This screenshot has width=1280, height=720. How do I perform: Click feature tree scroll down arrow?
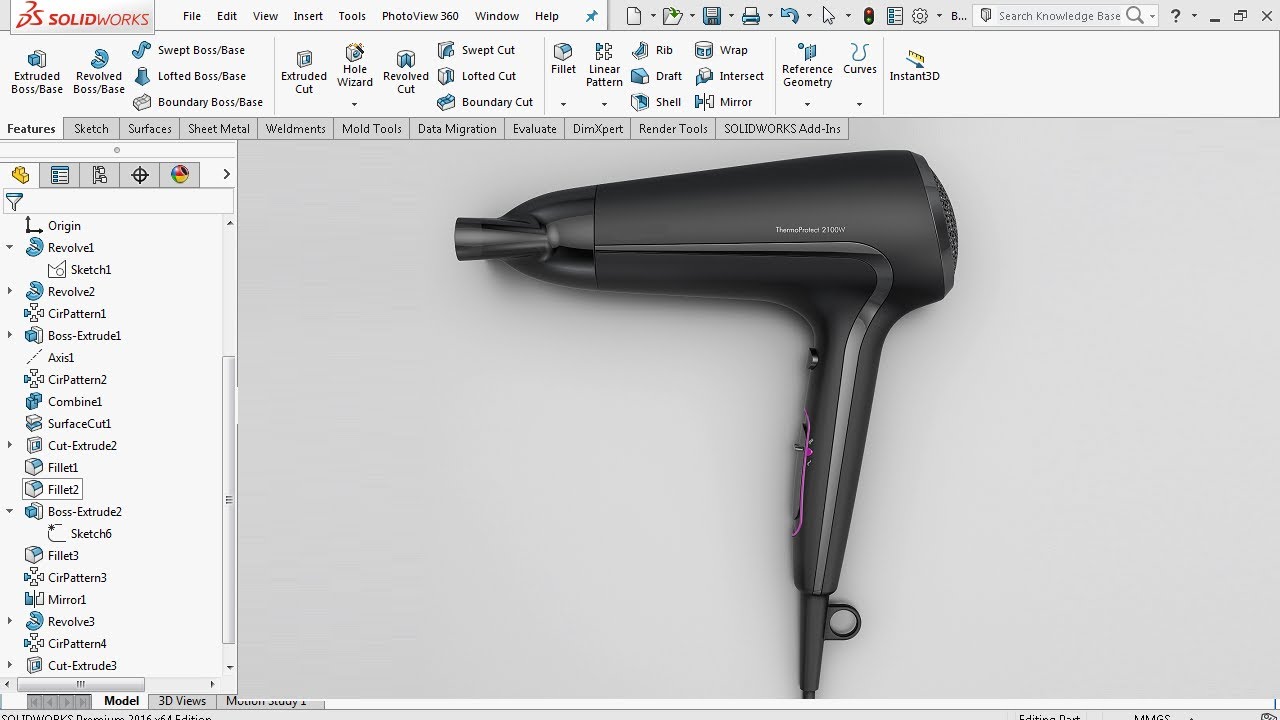coord(230,667)
